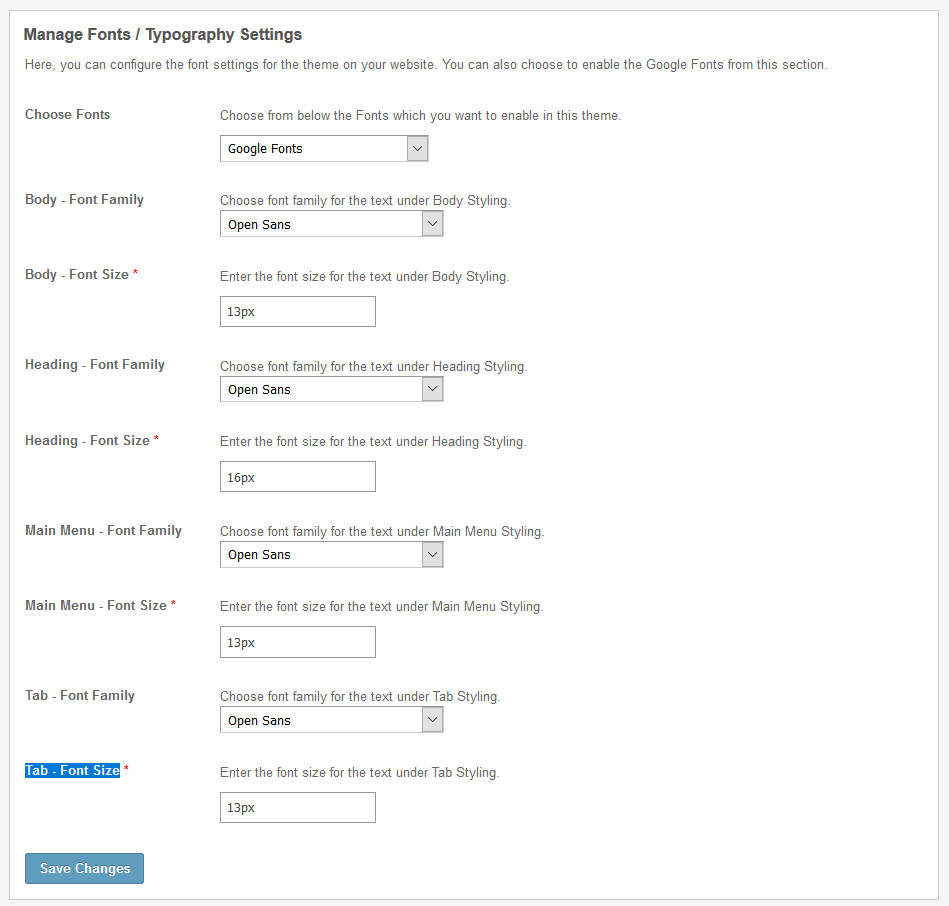Click the Tab - Font Family label
Viewport: 949px width, 906px height.
[x=80, y=695]
